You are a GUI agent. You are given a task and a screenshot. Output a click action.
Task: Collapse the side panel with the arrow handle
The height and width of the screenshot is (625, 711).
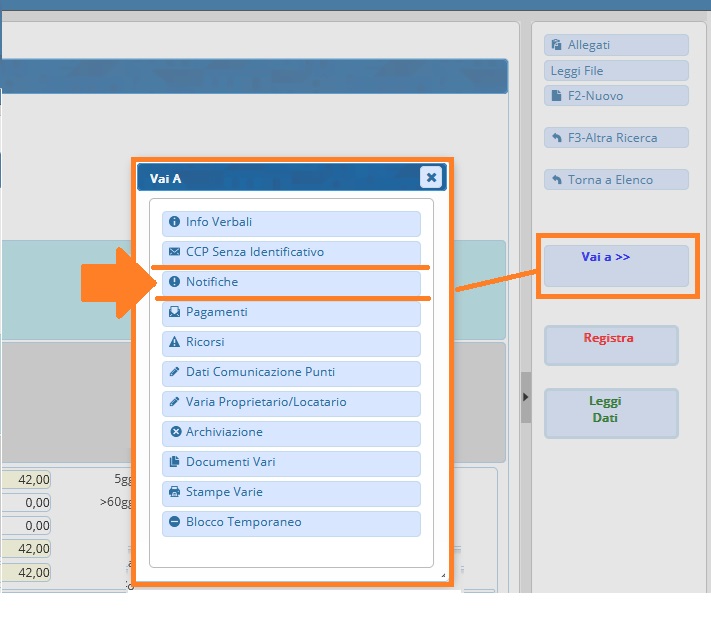click(x=526, y=397)
